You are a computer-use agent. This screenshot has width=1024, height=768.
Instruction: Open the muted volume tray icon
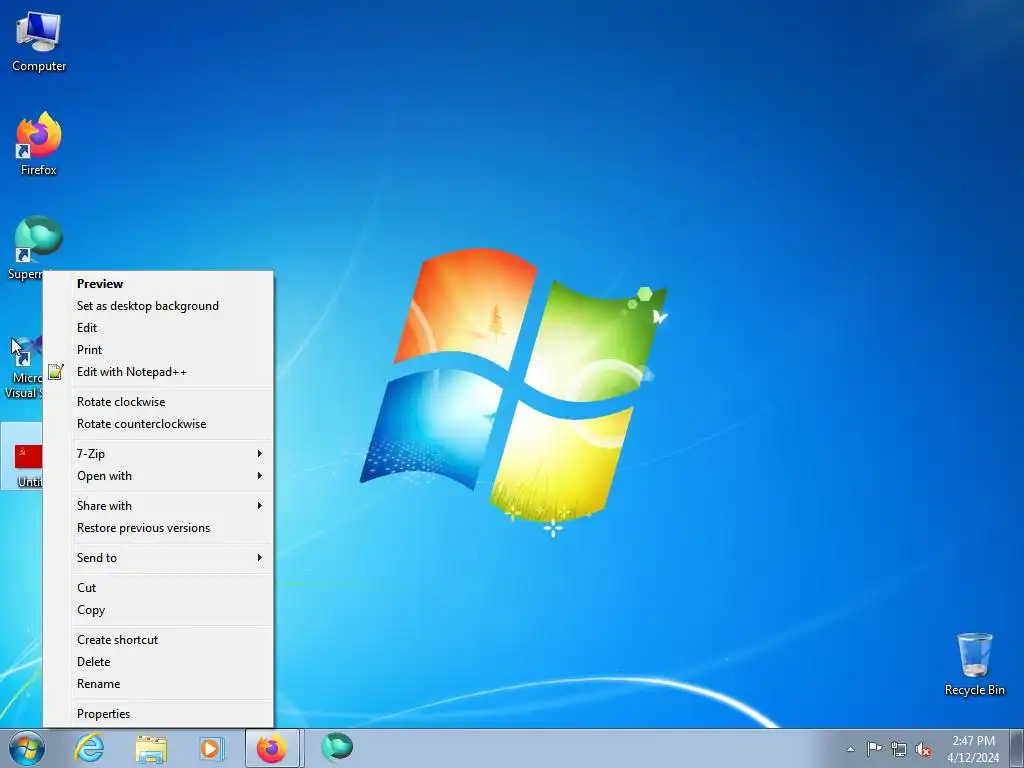[923, 749]
